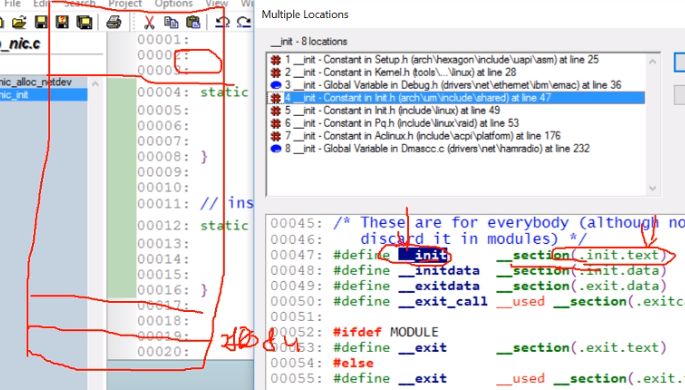Screen dimensions: 685x390
Task: Click #ifdef MODULE line in preview
Action: coord(385,332)
